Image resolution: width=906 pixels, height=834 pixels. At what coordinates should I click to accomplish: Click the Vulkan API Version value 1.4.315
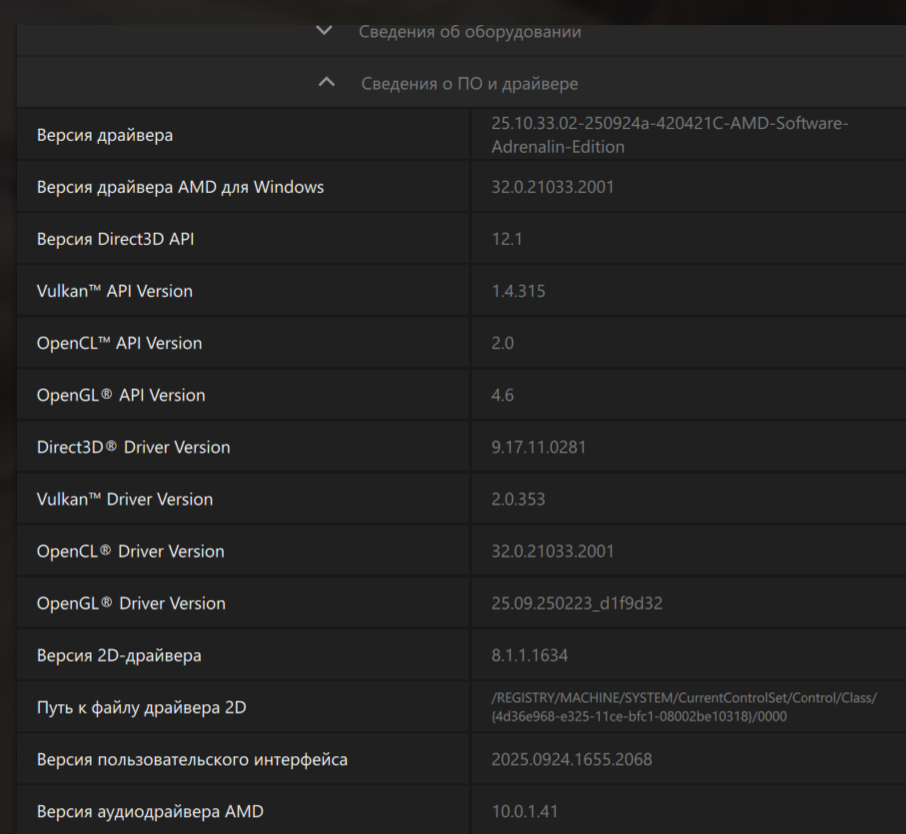(518, 291)
